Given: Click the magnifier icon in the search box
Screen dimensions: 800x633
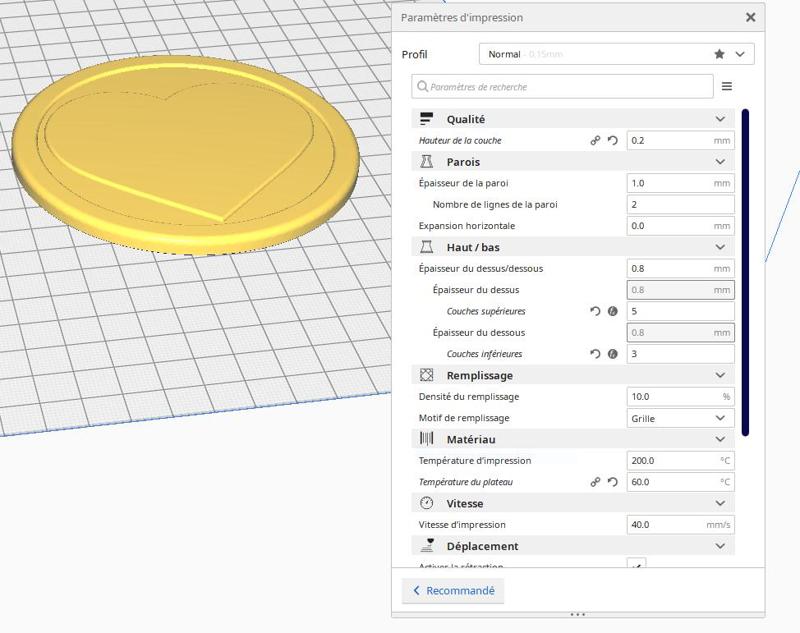Looking at the screenshot, I should 422,86.
